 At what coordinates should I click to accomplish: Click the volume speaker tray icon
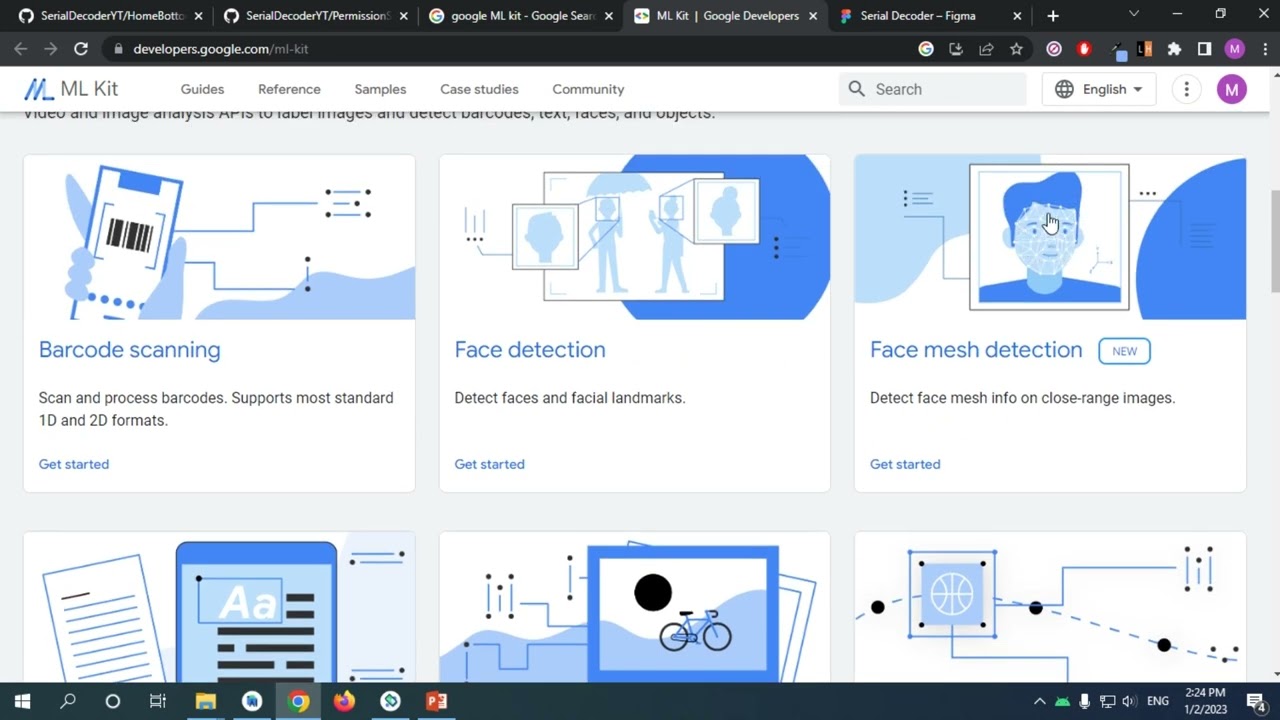[1129, 701]
